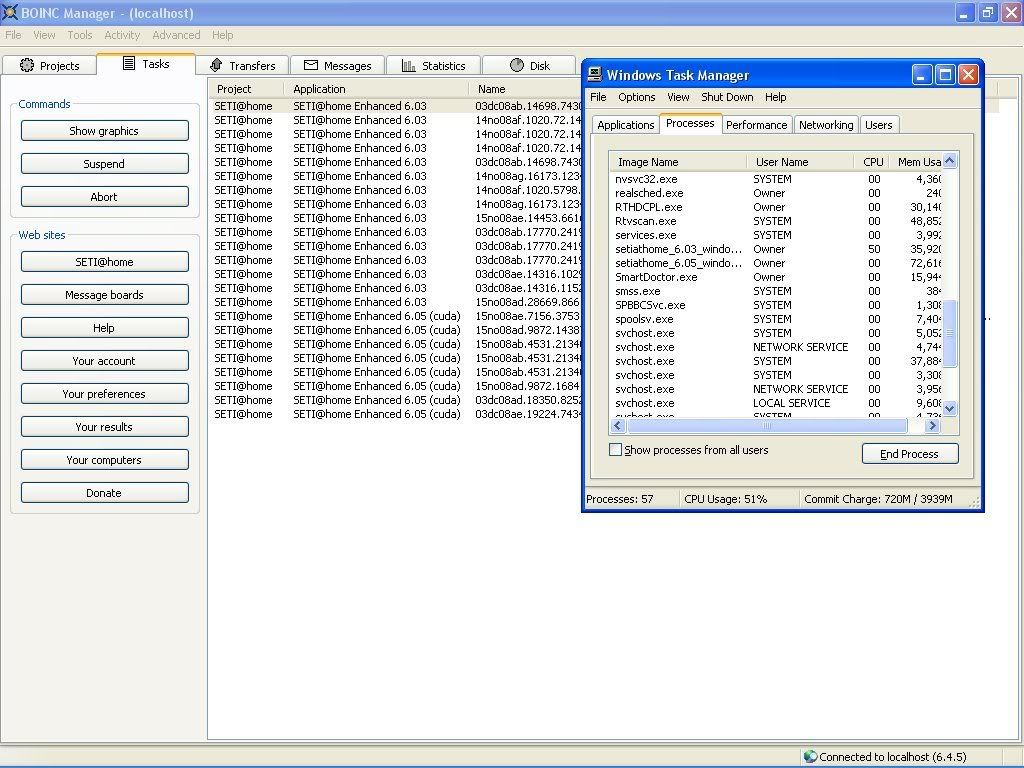The width and height of the screenshot is (1024, 768).
Task: Select setiathome_6.03 process row
Action: tap(776, 249)
